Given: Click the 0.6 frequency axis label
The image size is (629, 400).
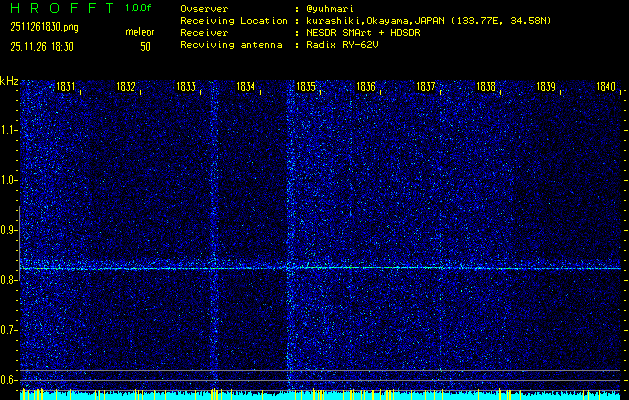Looking at the screenshot, I should click(x=9, y=380).
